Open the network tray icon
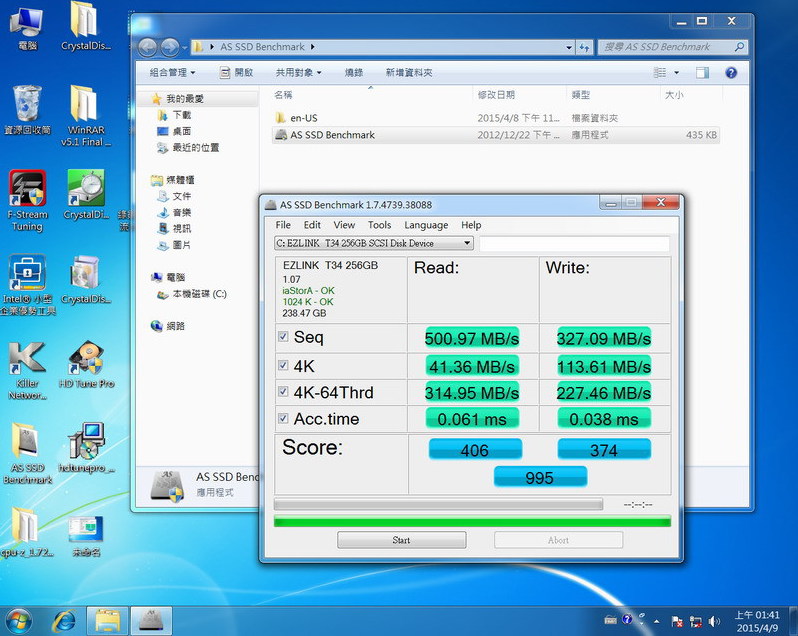This screenshot has height=636, width=798. tap(695, 621)
